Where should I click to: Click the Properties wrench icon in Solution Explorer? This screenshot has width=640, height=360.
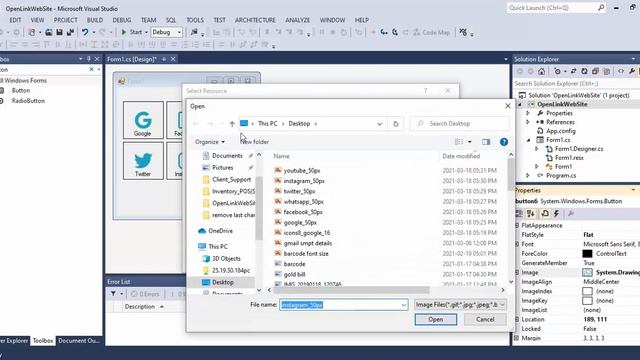coord(632,71)
